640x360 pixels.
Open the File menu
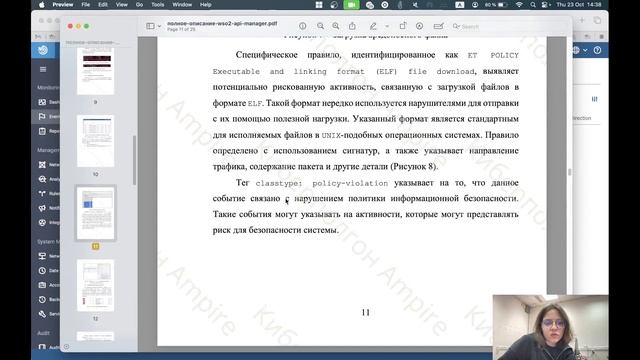pyautogui.click(x=85, y=5)
